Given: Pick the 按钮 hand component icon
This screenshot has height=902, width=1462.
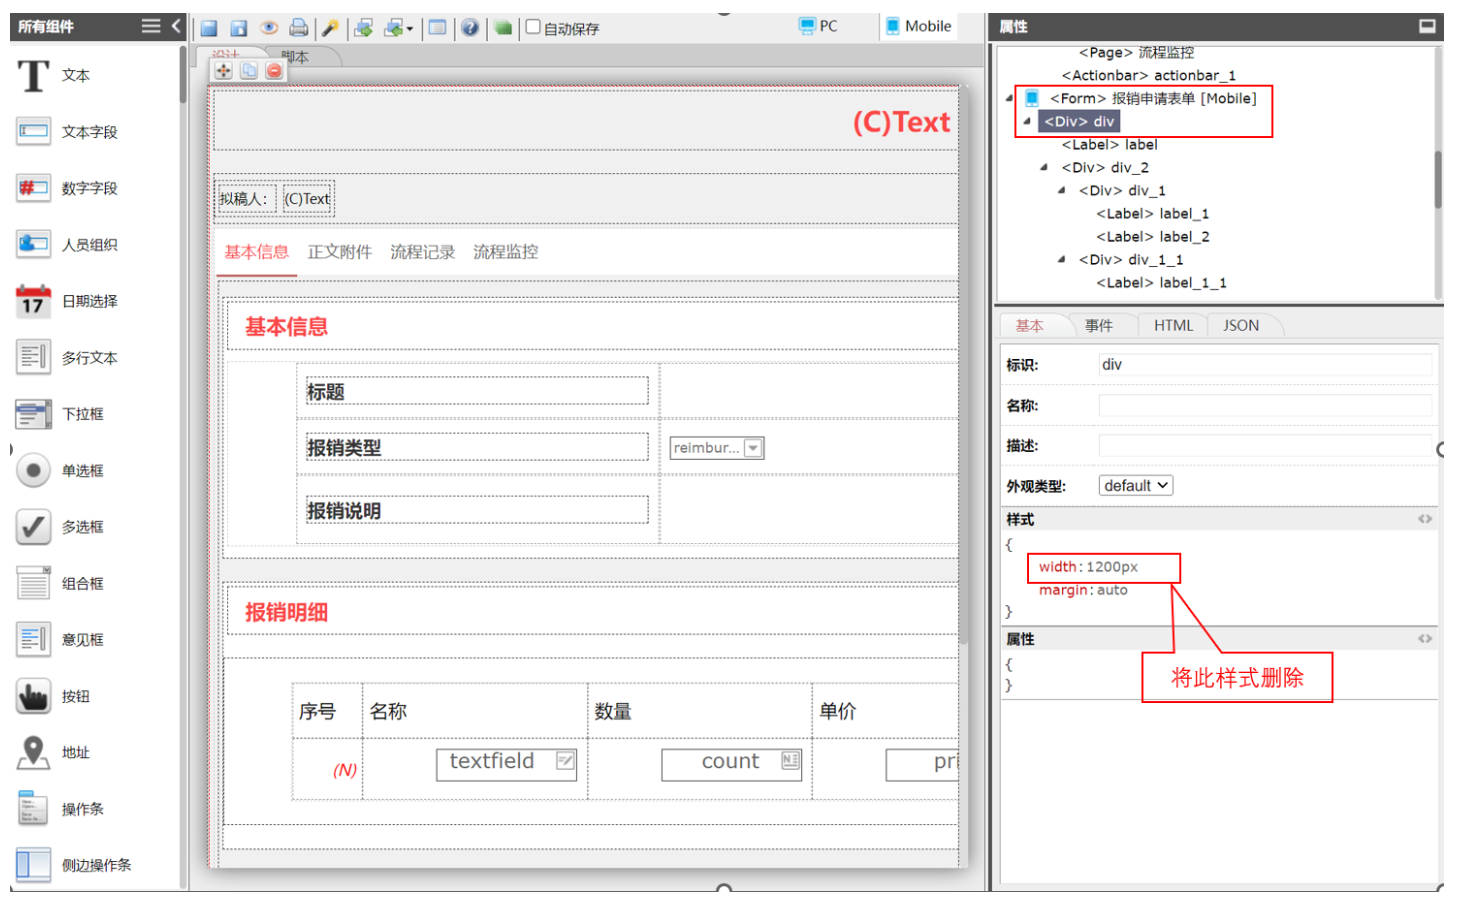Looking at the screenshot, I should [33, 696].
